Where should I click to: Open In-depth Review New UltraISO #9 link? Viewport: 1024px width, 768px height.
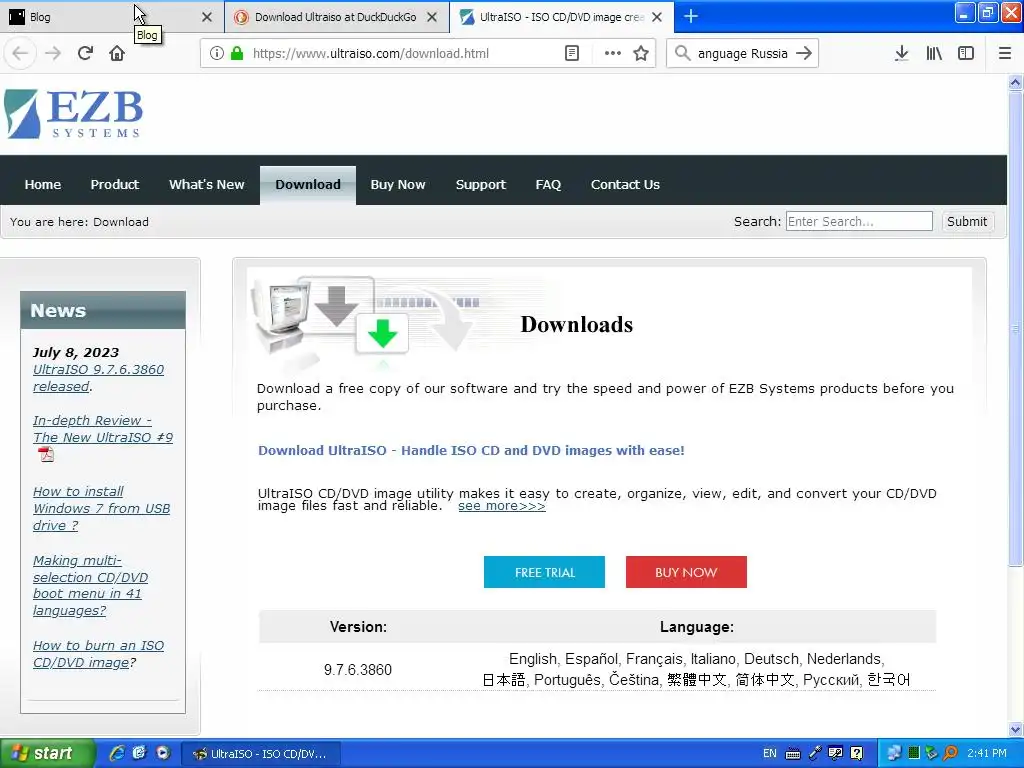pyautogui.click(x=103, y=429)
